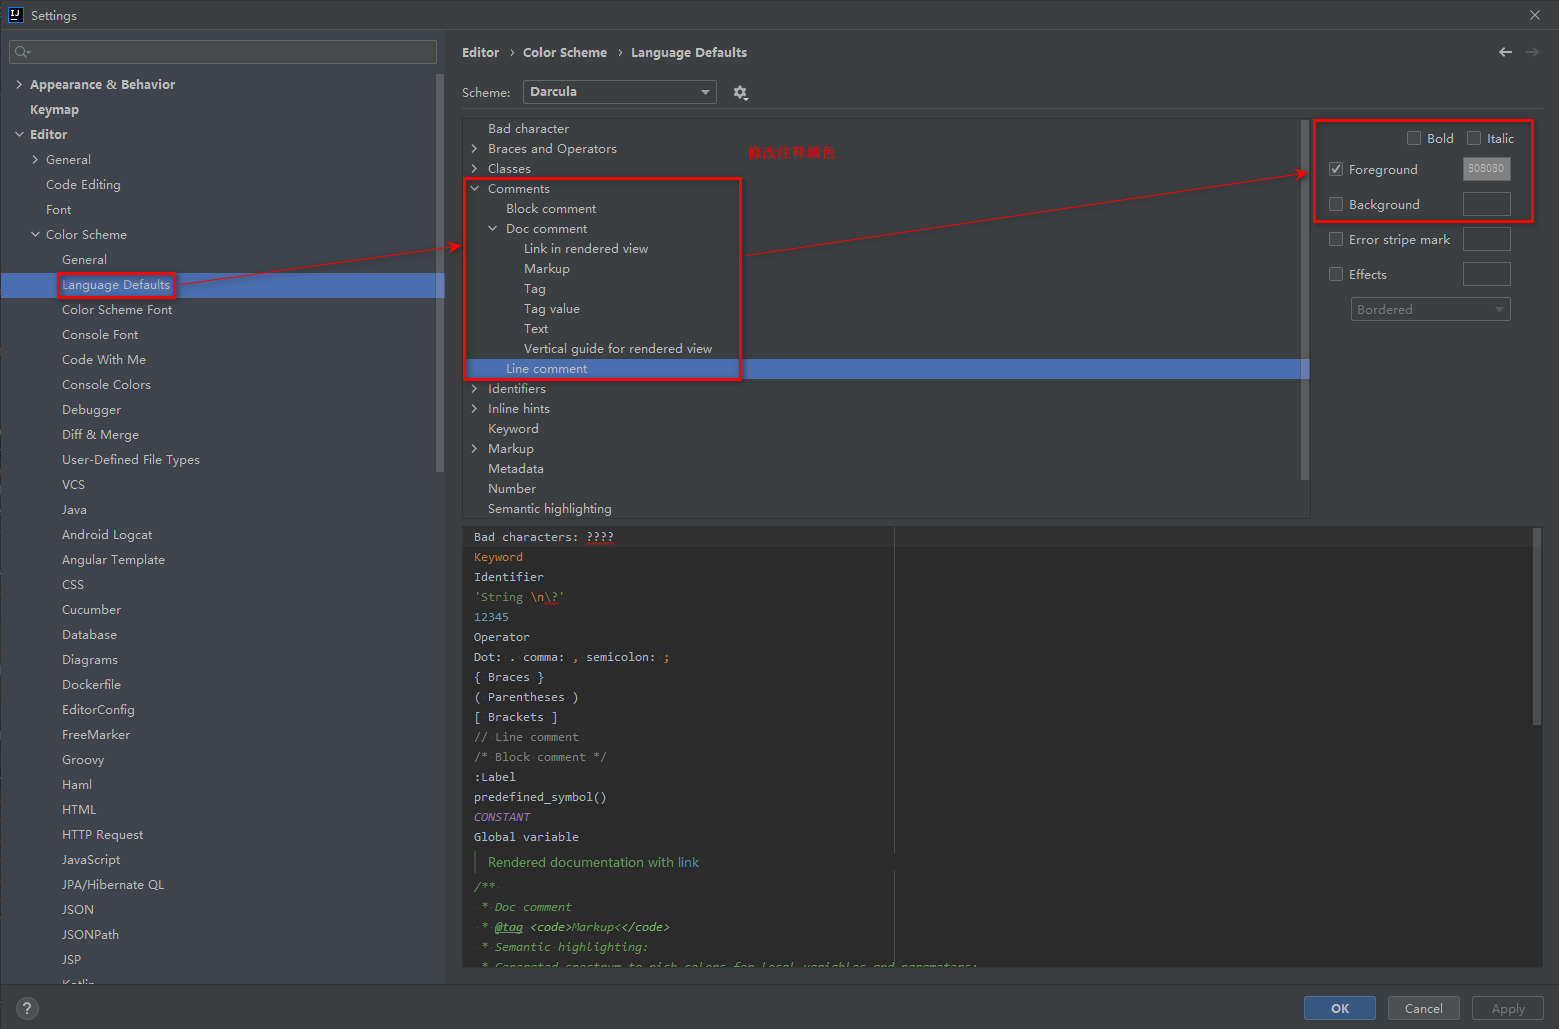Open Console Font page
Viewport: 1559px width, 1029px height.
point(100,335)
